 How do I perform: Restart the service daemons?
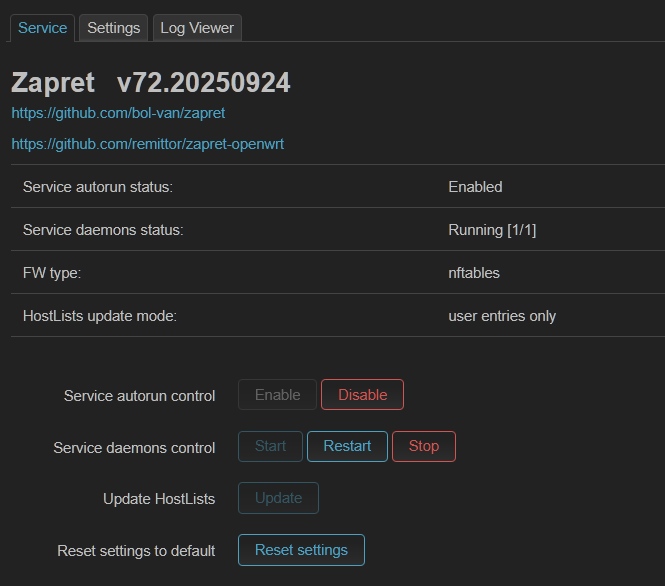pyautogui.click(x=347, y=446)
